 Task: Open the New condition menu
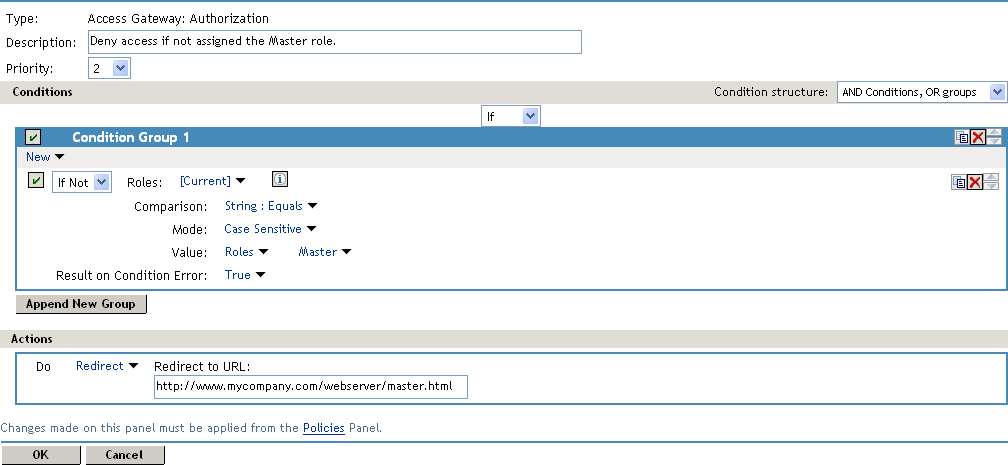44,157
